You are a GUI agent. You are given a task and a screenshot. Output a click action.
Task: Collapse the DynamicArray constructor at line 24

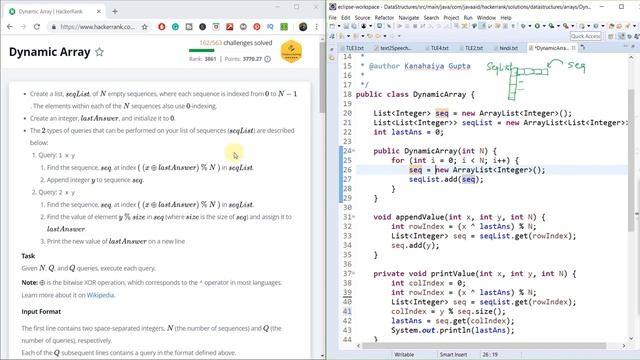coord(353,151)
